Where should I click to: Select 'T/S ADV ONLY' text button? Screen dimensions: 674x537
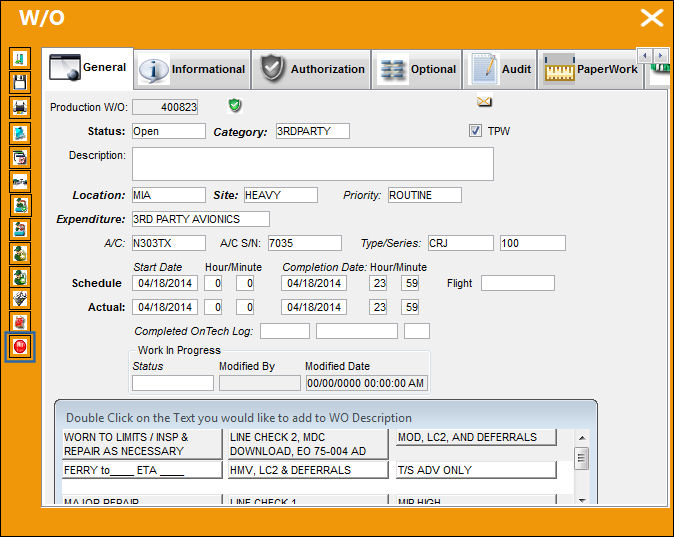point(476,470)
